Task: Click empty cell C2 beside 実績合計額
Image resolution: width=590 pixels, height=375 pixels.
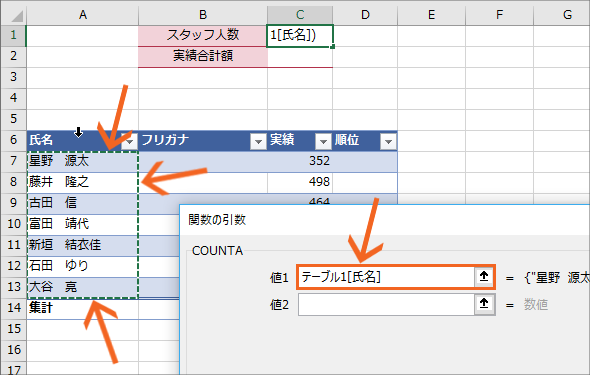Action: pos(300,56)
